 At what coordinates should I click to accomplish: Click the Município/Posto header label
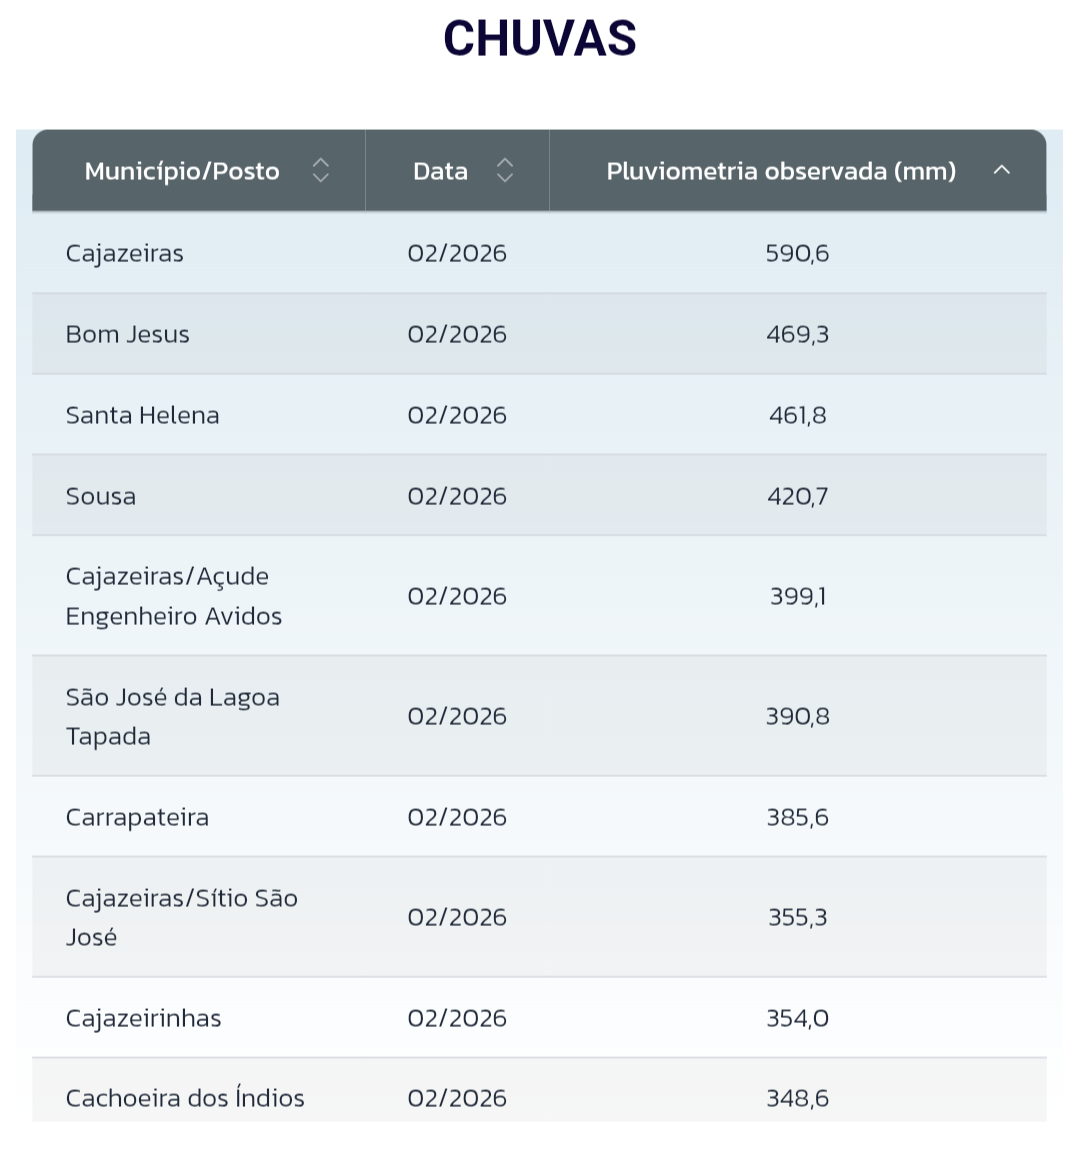(182, 171)
